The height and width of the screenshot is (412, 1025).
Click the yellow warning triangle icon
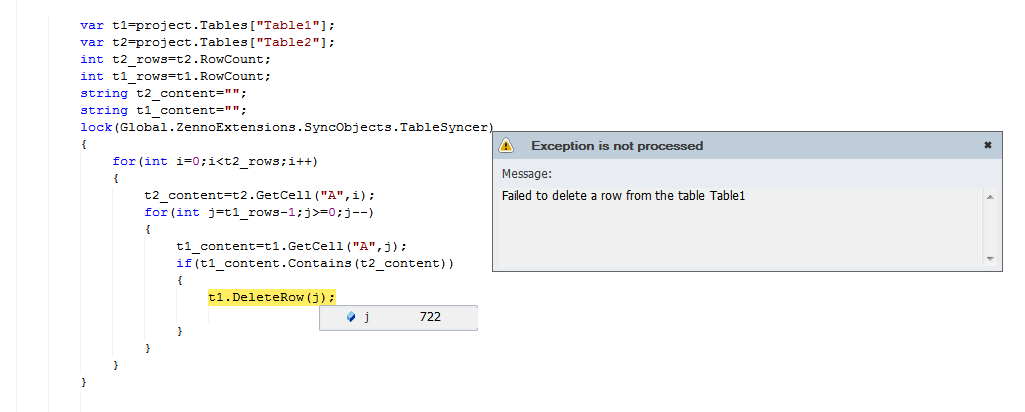pos(506,145)
